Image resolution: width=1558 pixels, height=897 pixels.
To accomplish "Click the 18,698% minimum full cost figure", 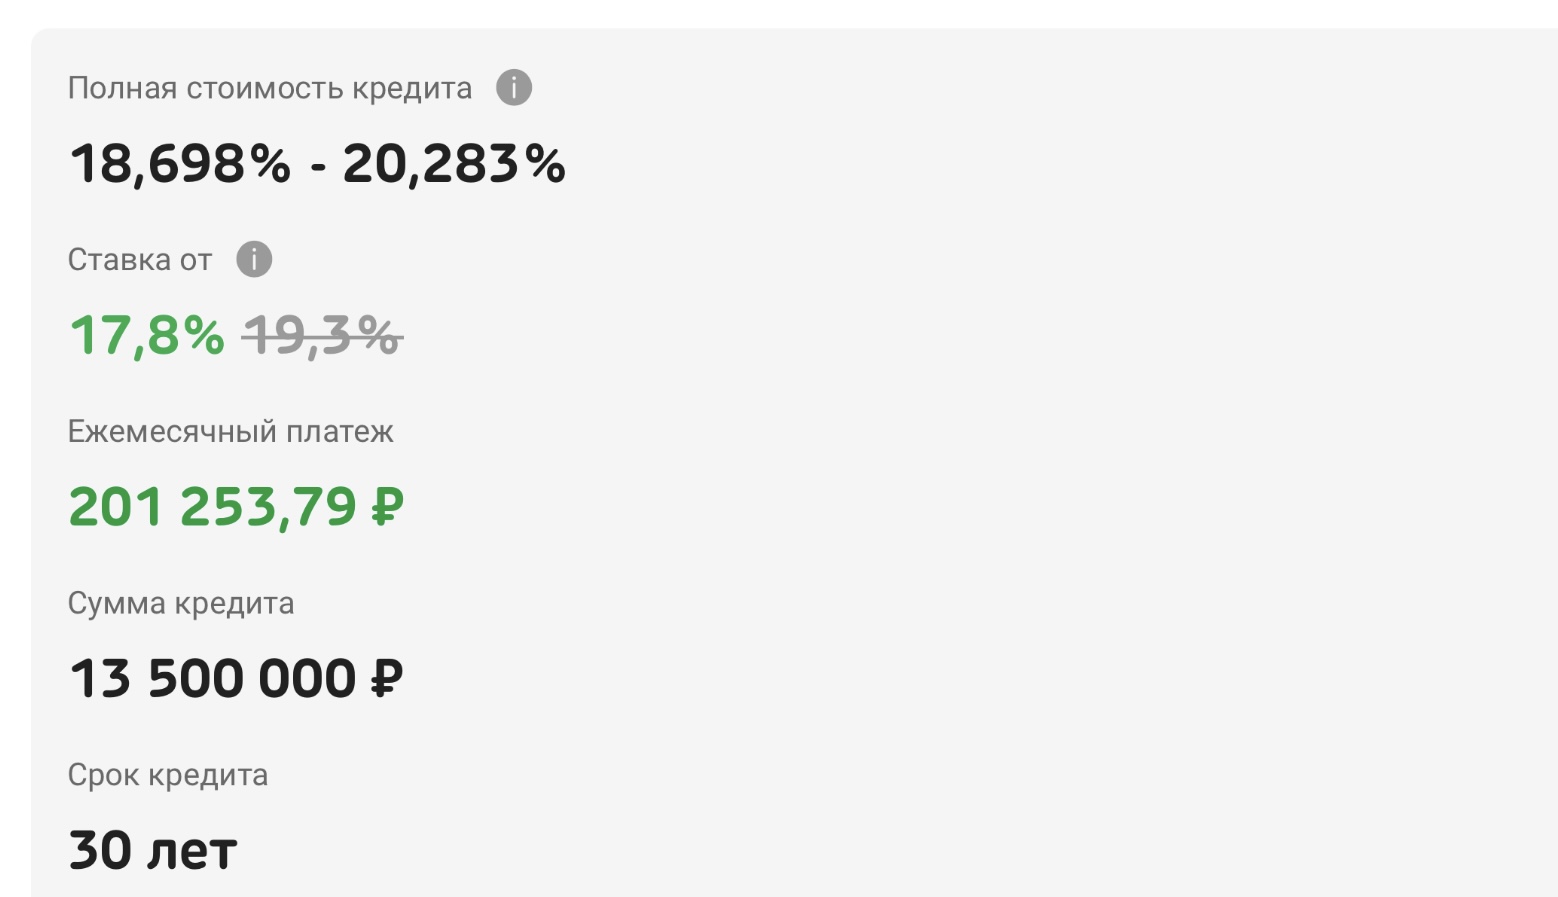I will (x=180, y=163).
